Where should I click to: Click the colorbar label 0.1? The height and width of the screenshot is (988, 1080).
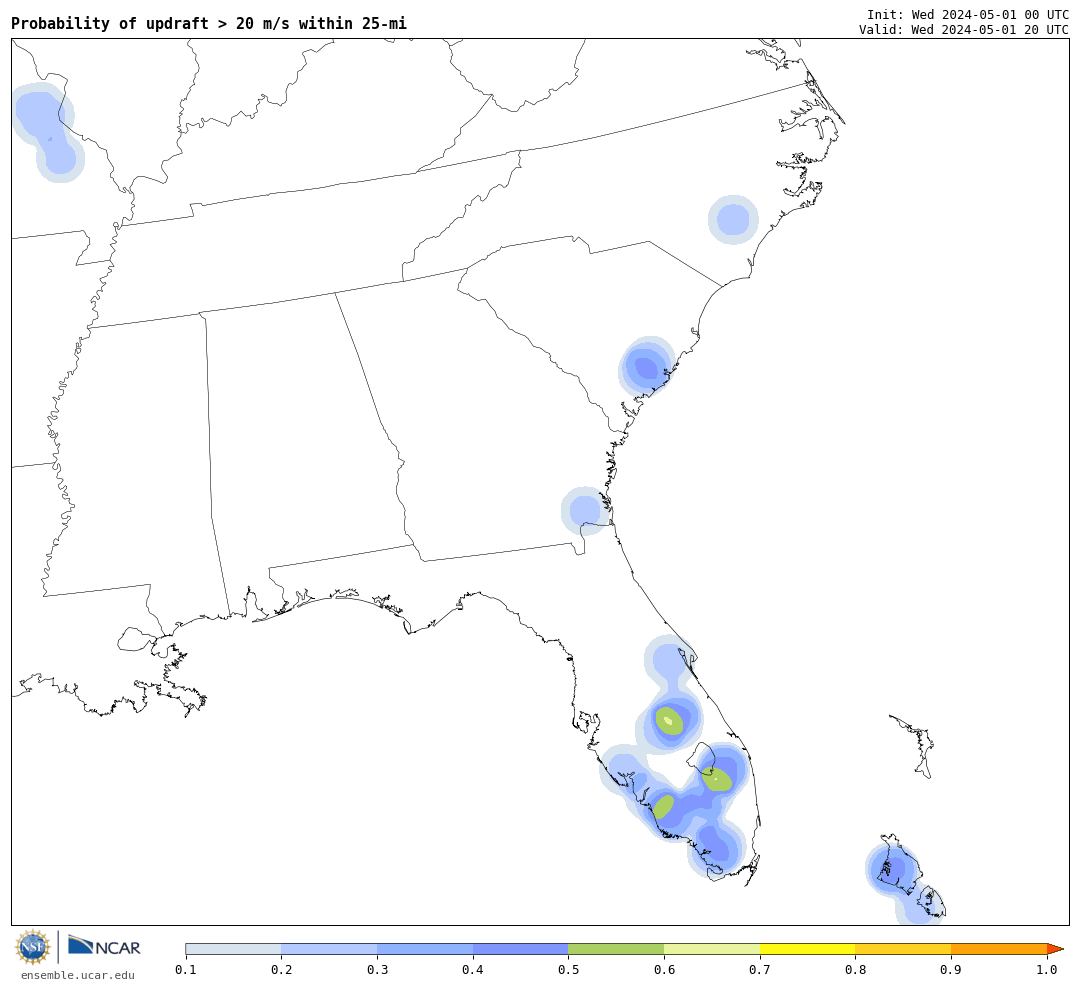[x=186, y=970]
